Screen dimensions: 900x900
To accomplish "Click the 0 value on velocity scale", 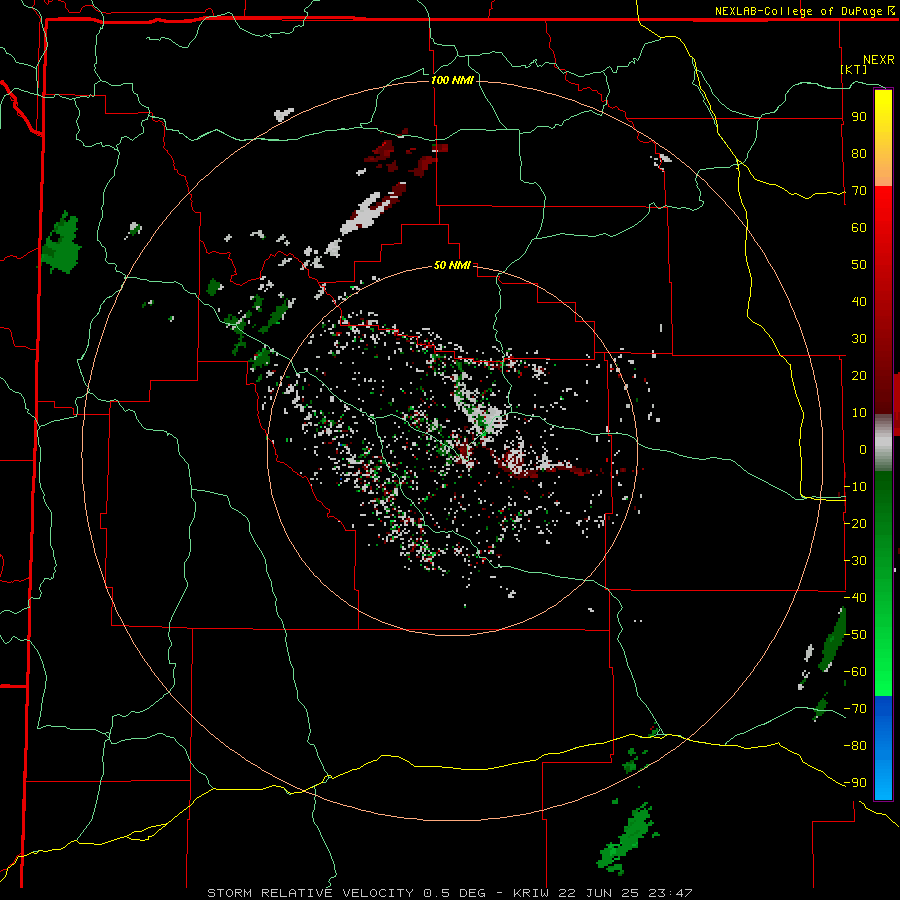I will click(x=863, y=449).
